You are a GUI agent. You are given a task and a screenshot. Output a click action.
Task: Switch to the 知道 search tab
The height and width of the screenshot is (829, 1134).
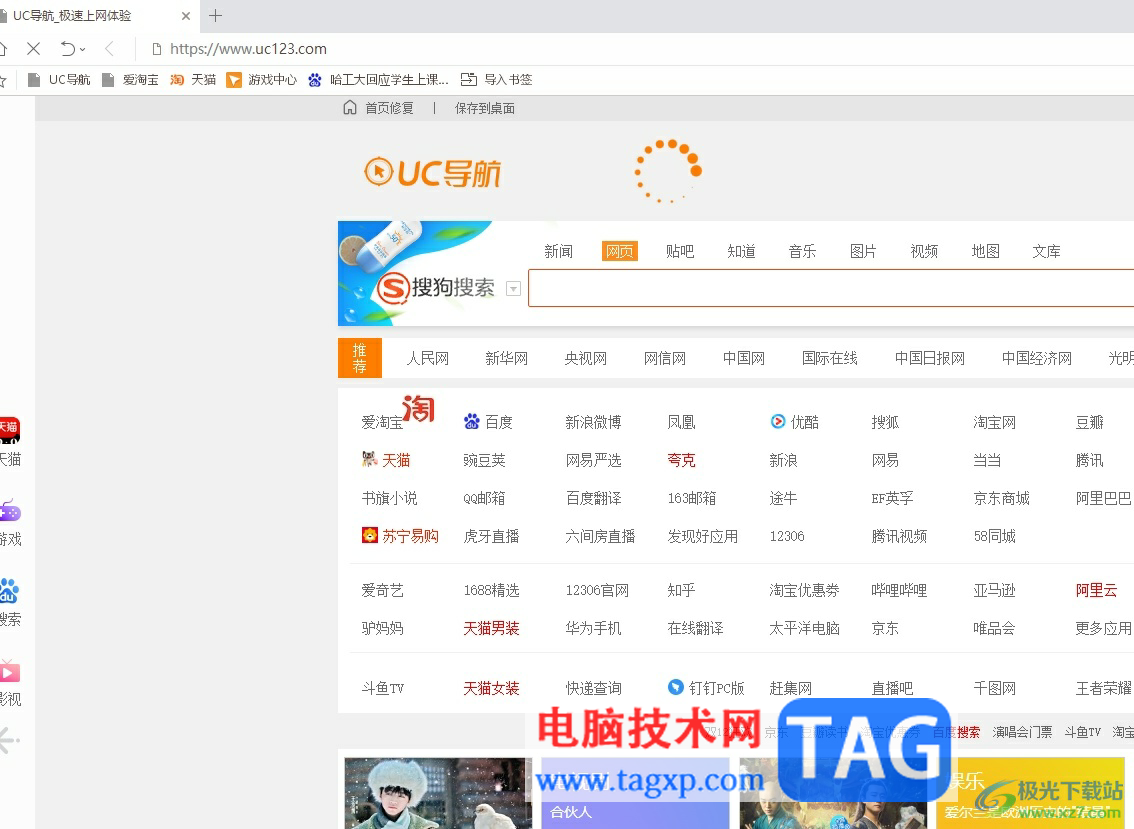coord(741,251)
